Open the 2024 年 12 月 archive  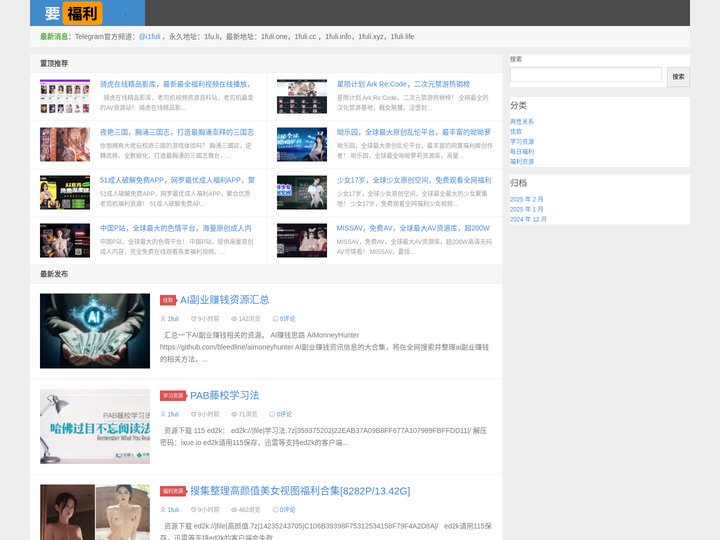tap(528, 219)
